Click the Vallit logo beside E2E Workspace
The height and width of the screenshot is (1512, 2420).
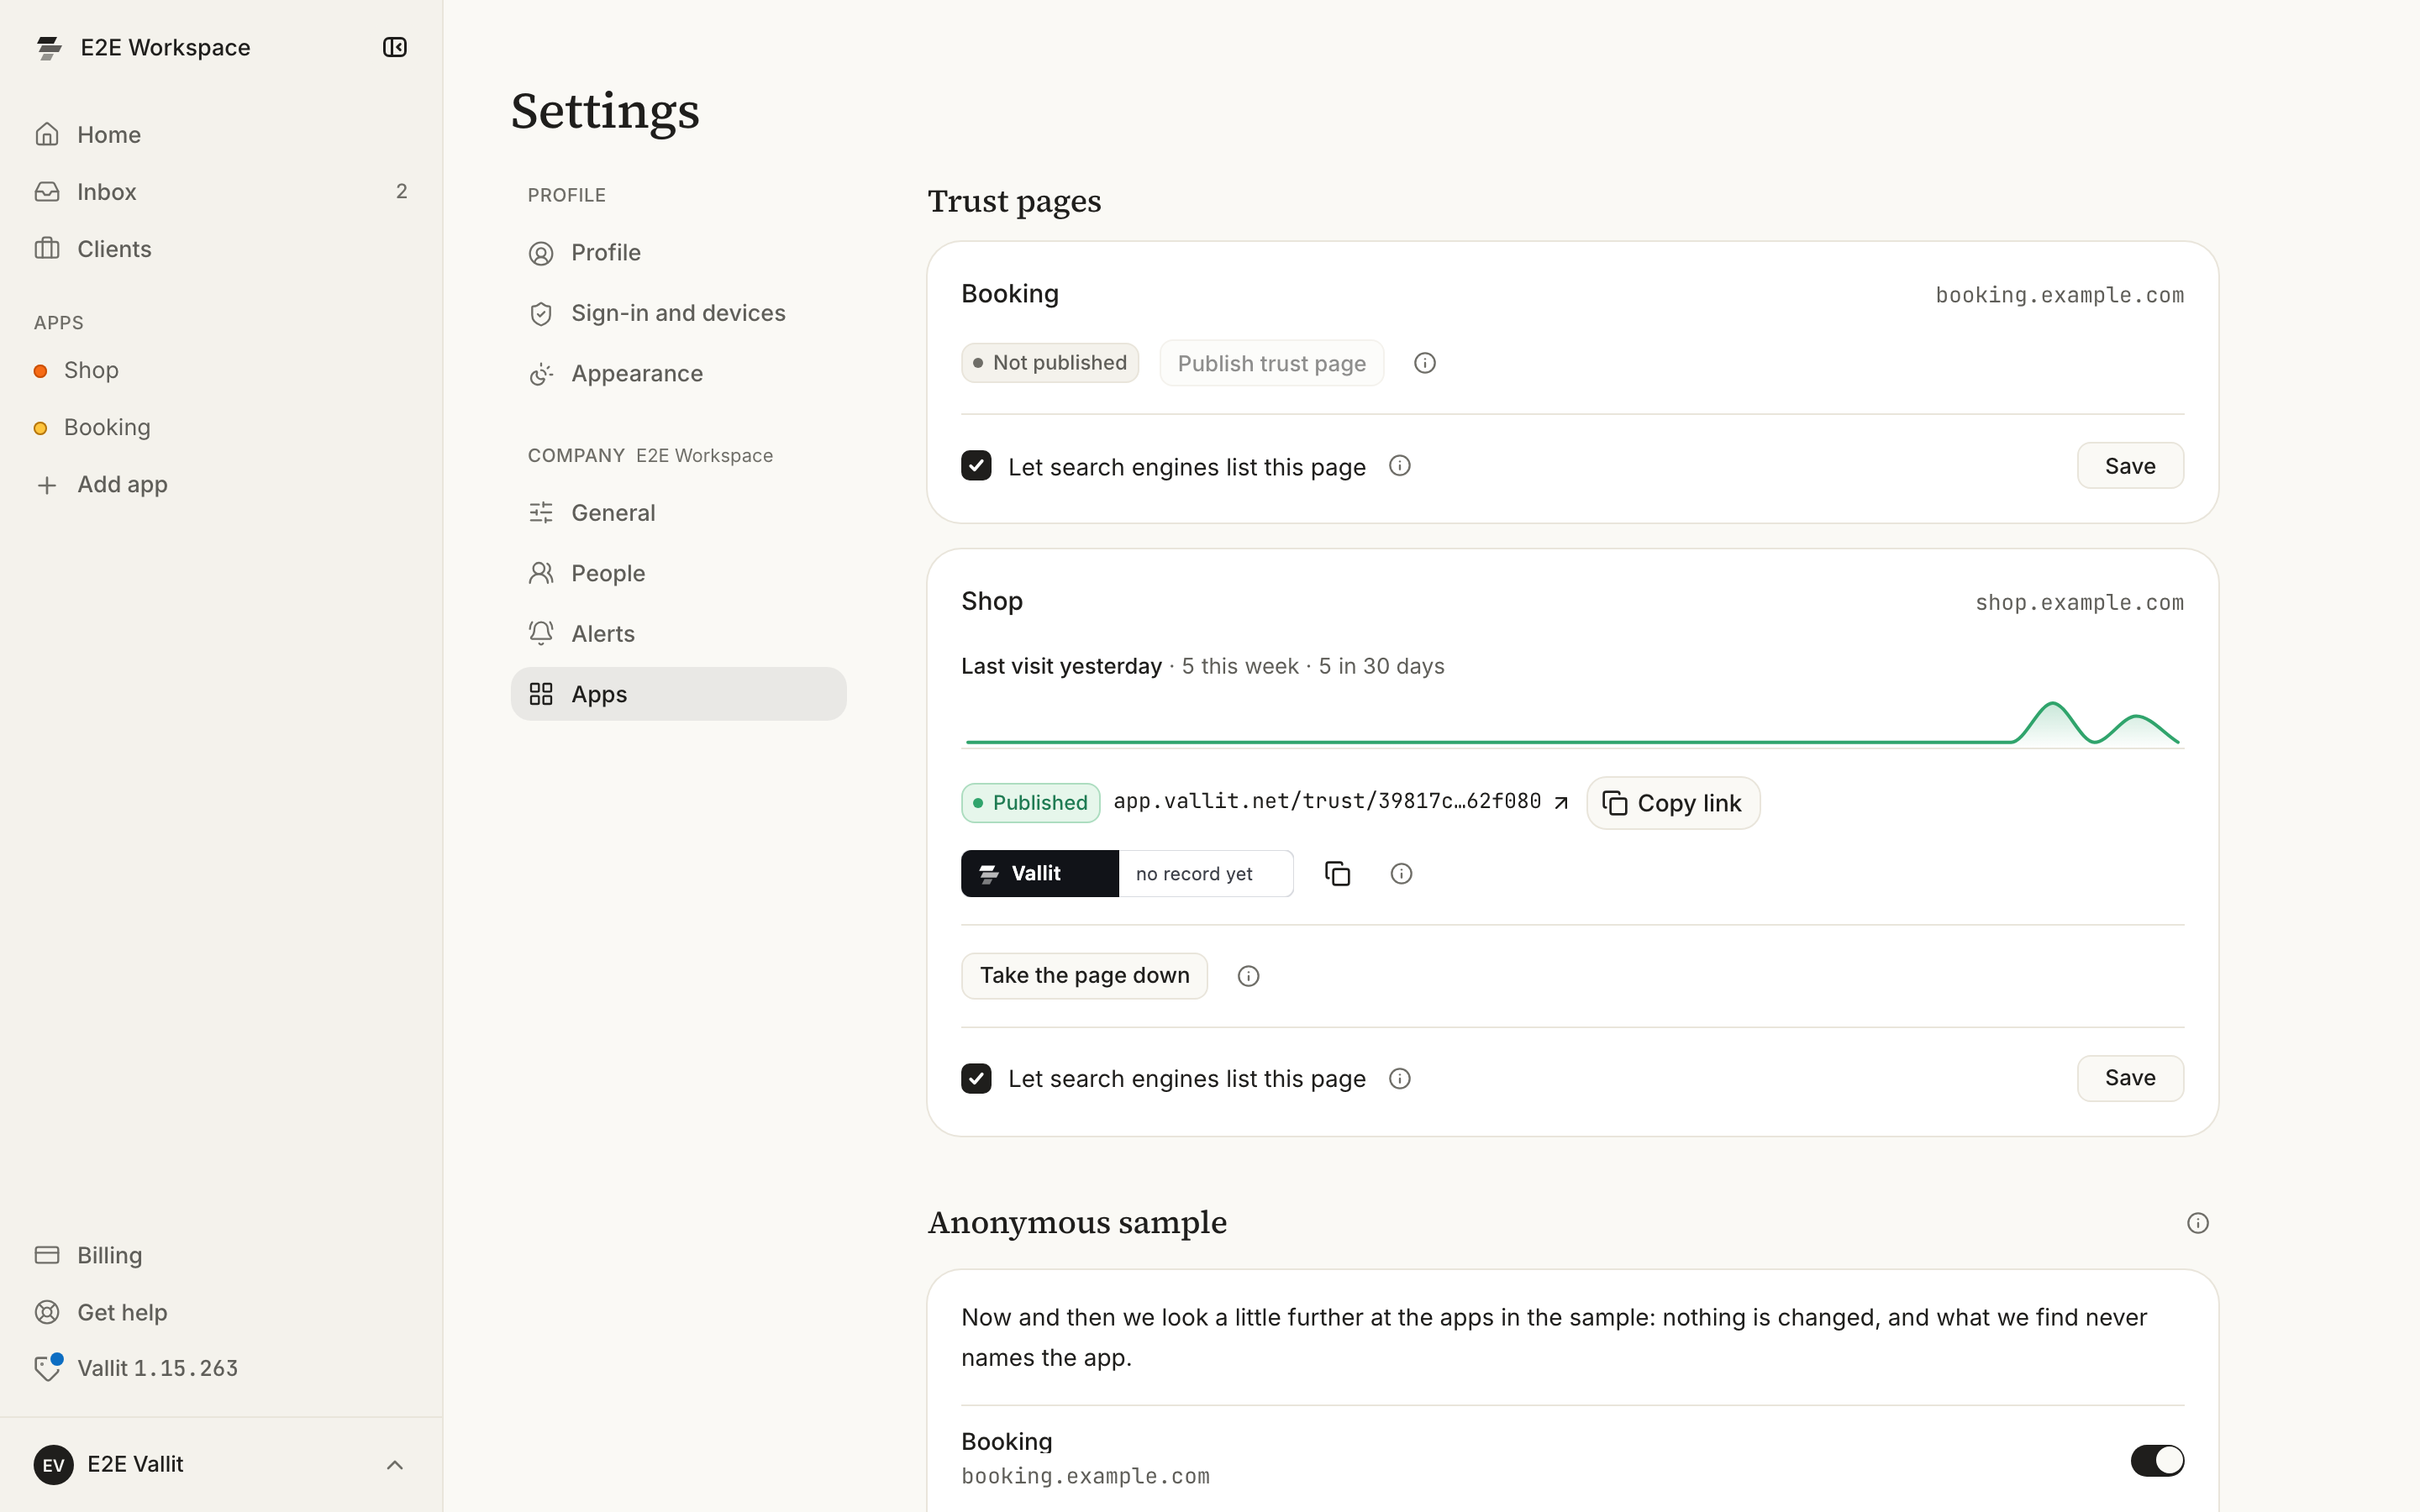tap(49, 47)
